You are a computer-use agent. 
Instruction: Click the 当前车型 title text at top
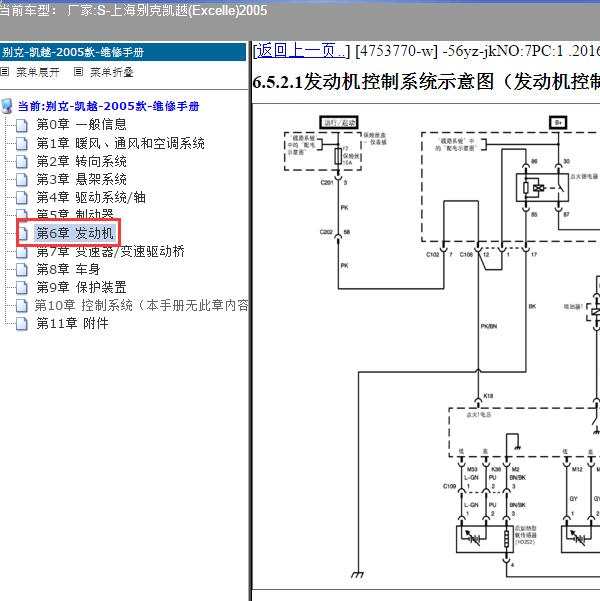click(x=133, y=10)
